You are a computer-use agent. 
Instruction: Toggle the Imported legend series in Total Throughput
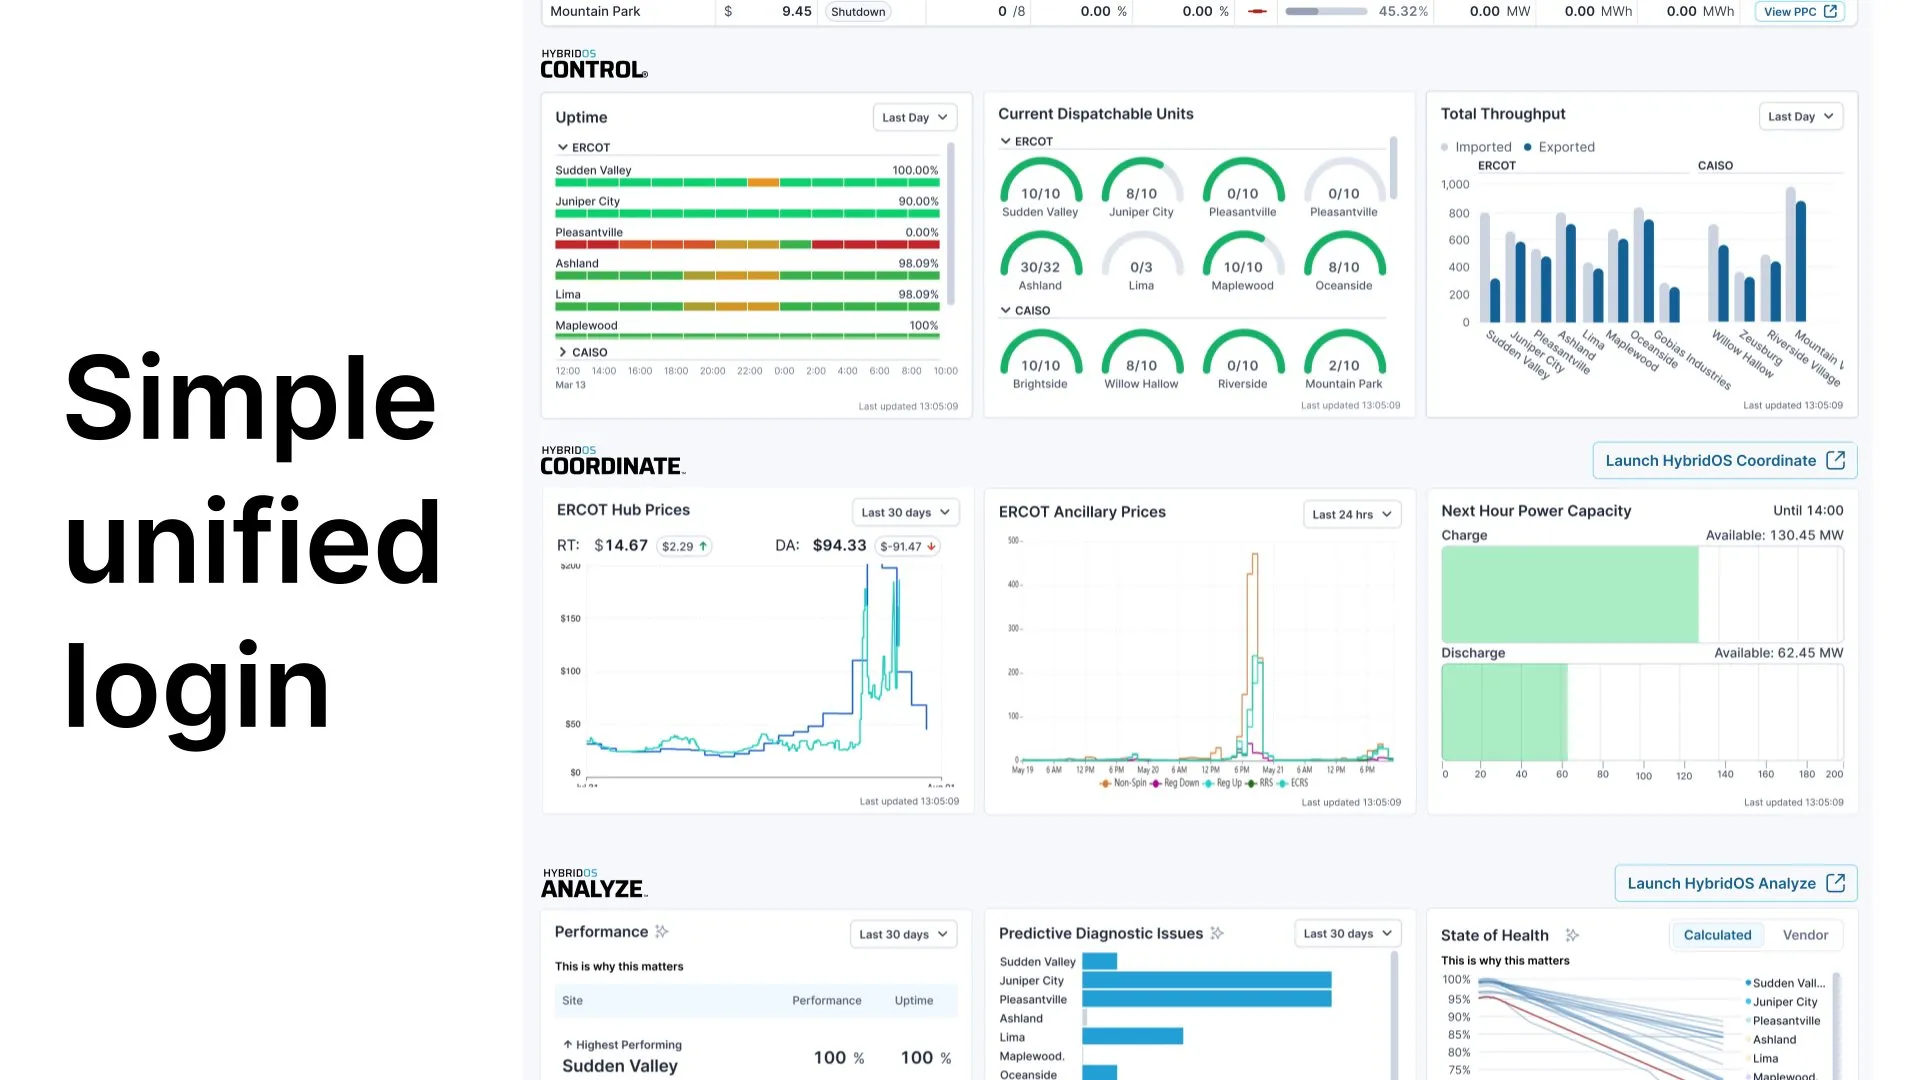pyautogui.click(x=1476, y=147)
